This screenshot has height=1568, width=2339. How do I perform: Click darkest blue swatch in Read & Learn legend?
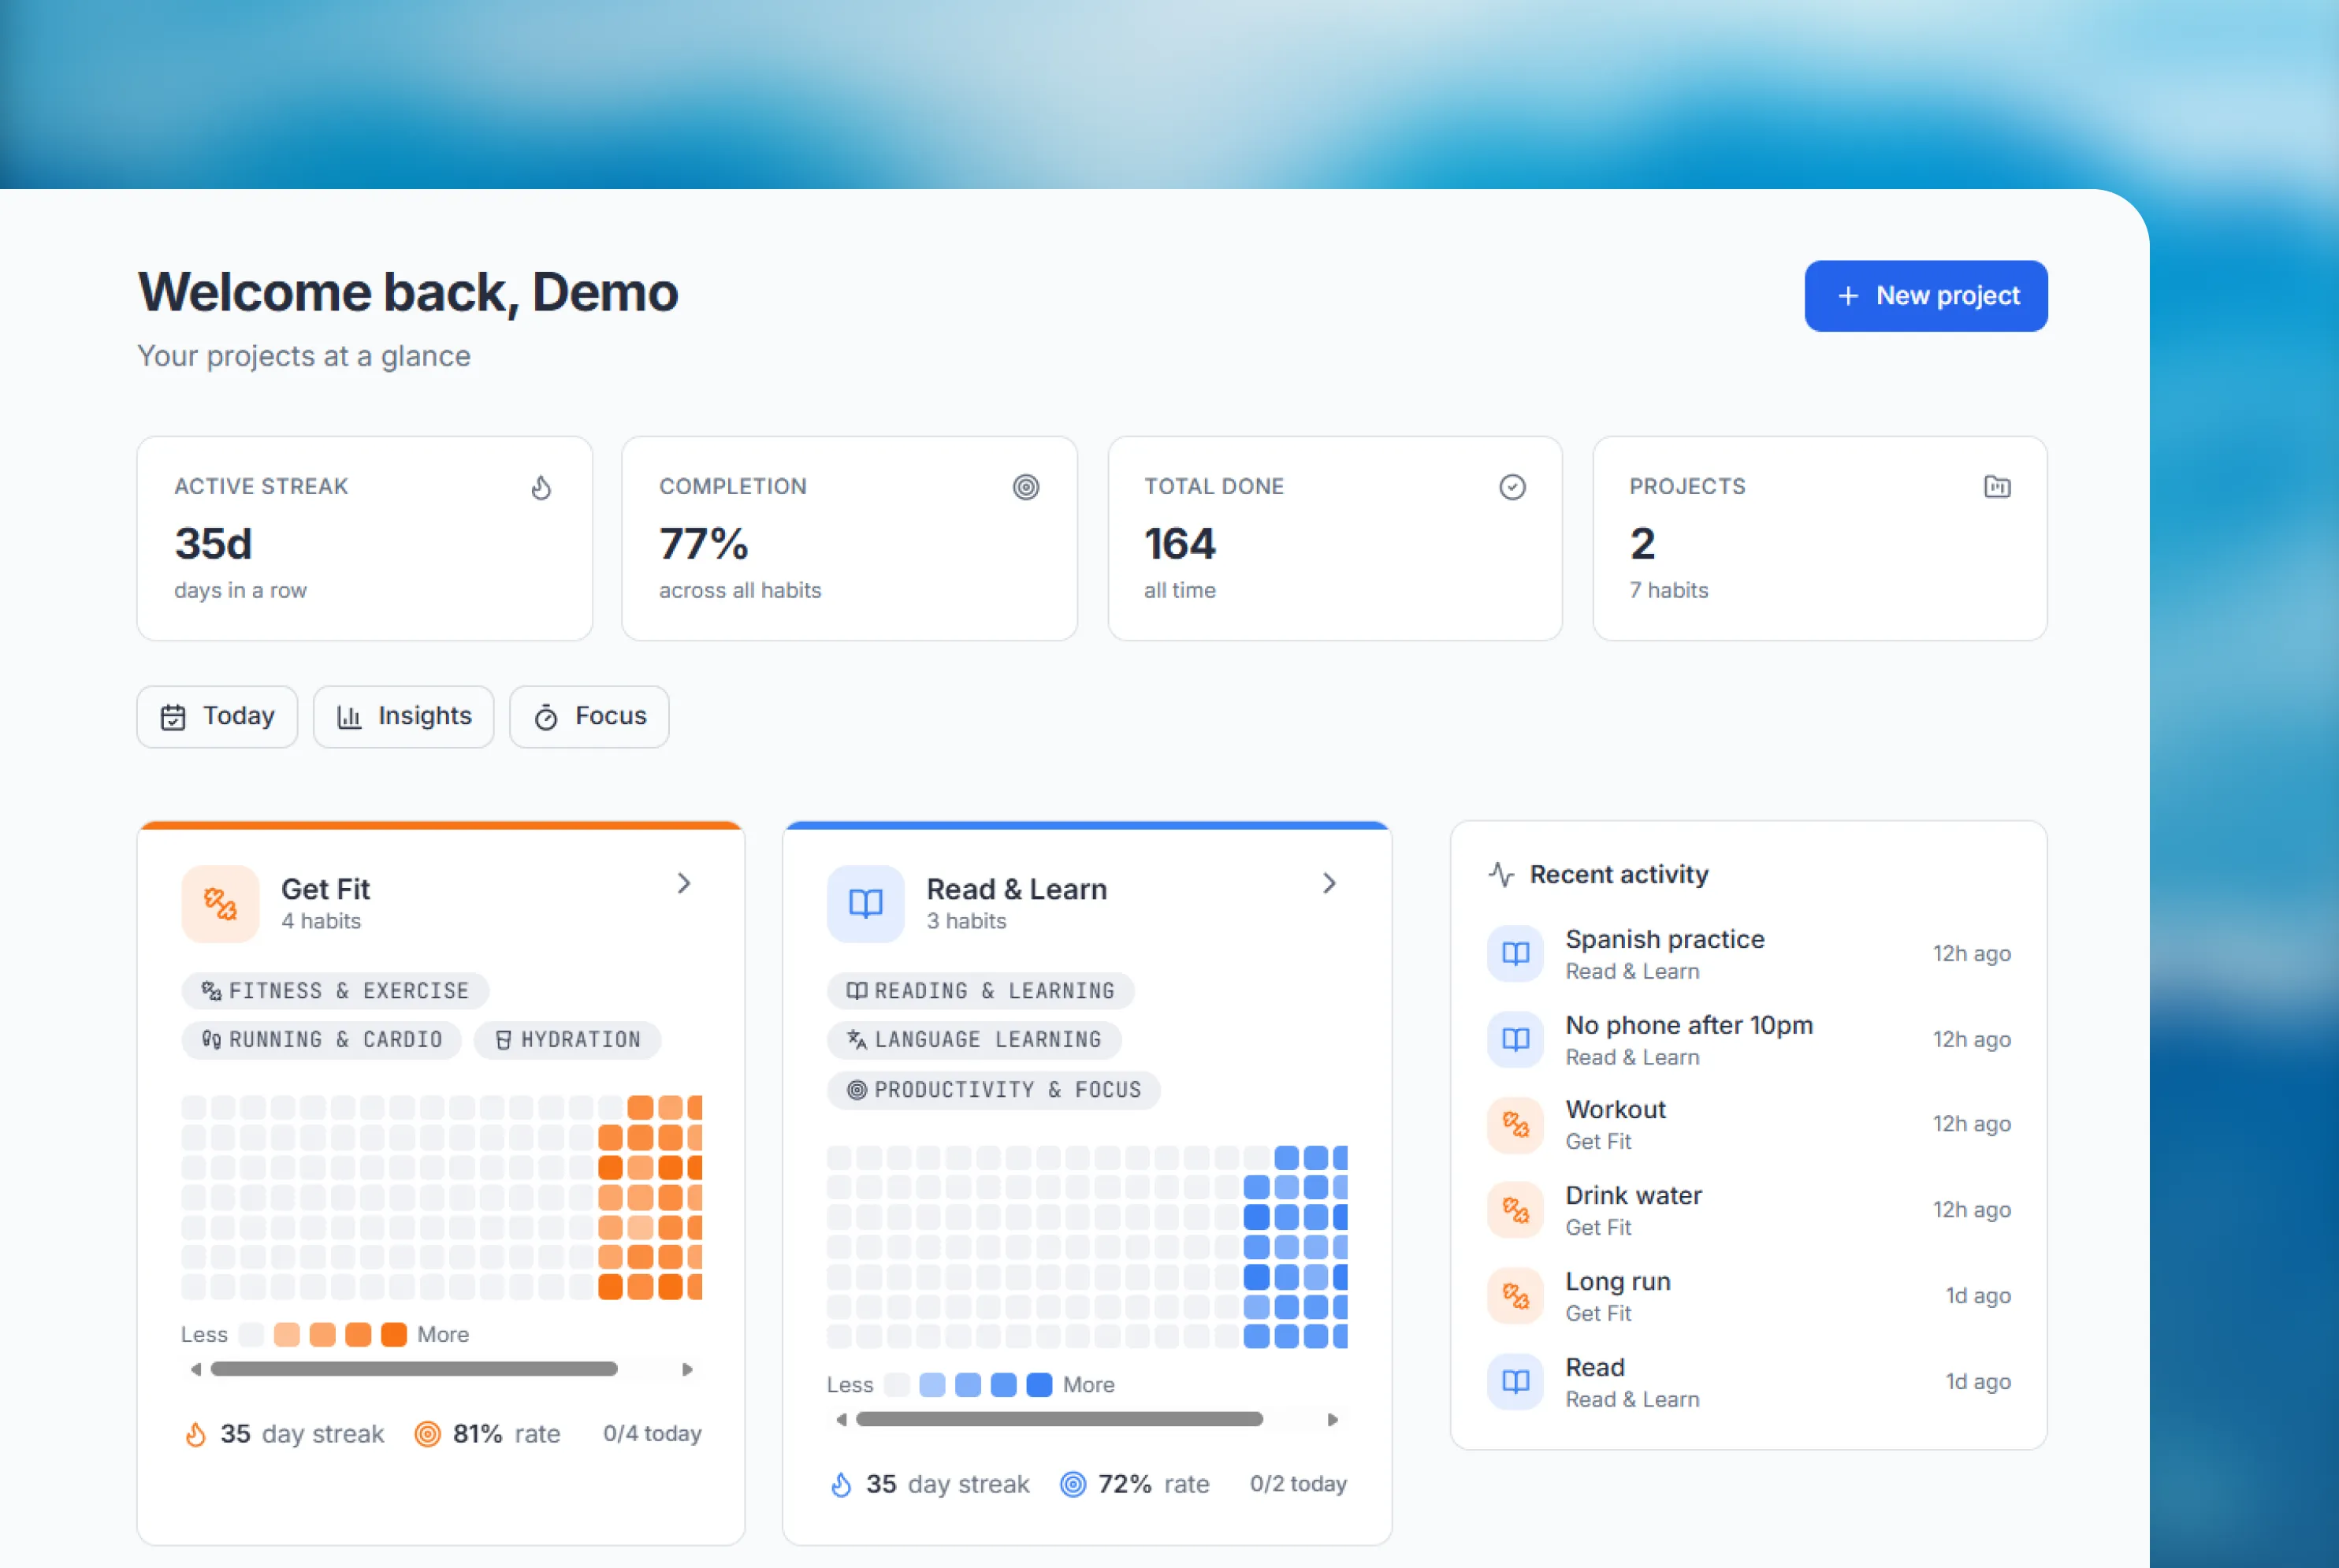1040,1385
